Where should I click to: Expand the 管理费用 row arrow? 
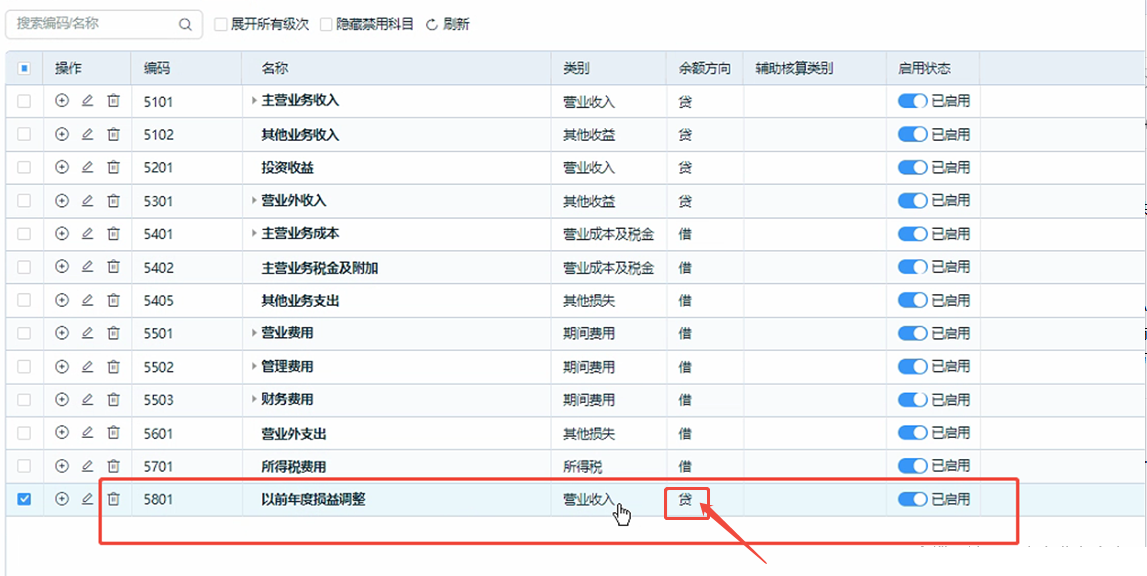pyautogui.click(x=254, y=367)
